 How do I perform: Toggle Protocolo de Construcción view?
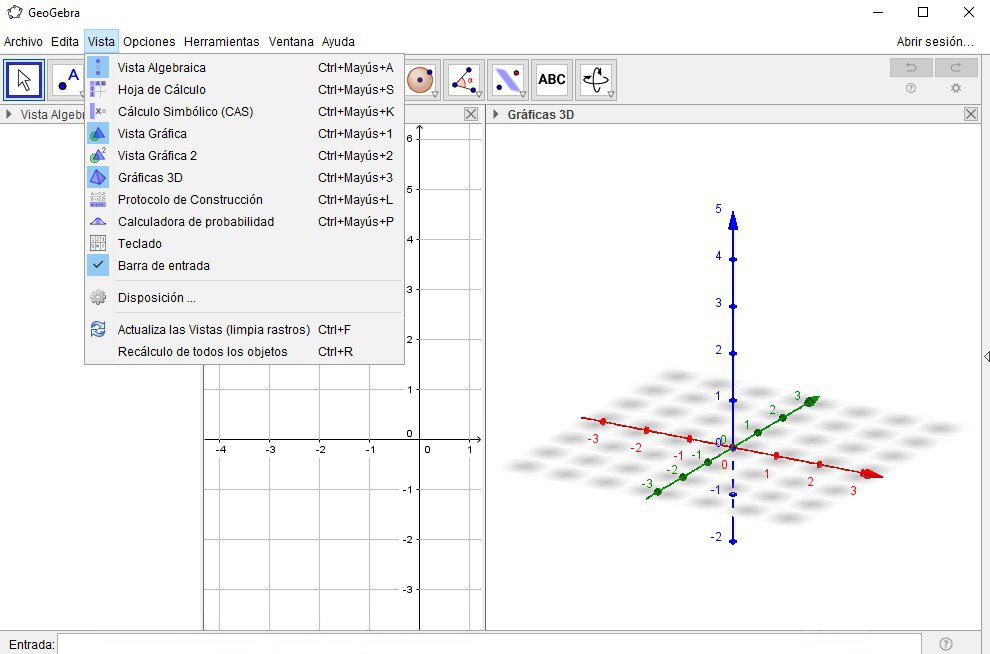point(244,199)
